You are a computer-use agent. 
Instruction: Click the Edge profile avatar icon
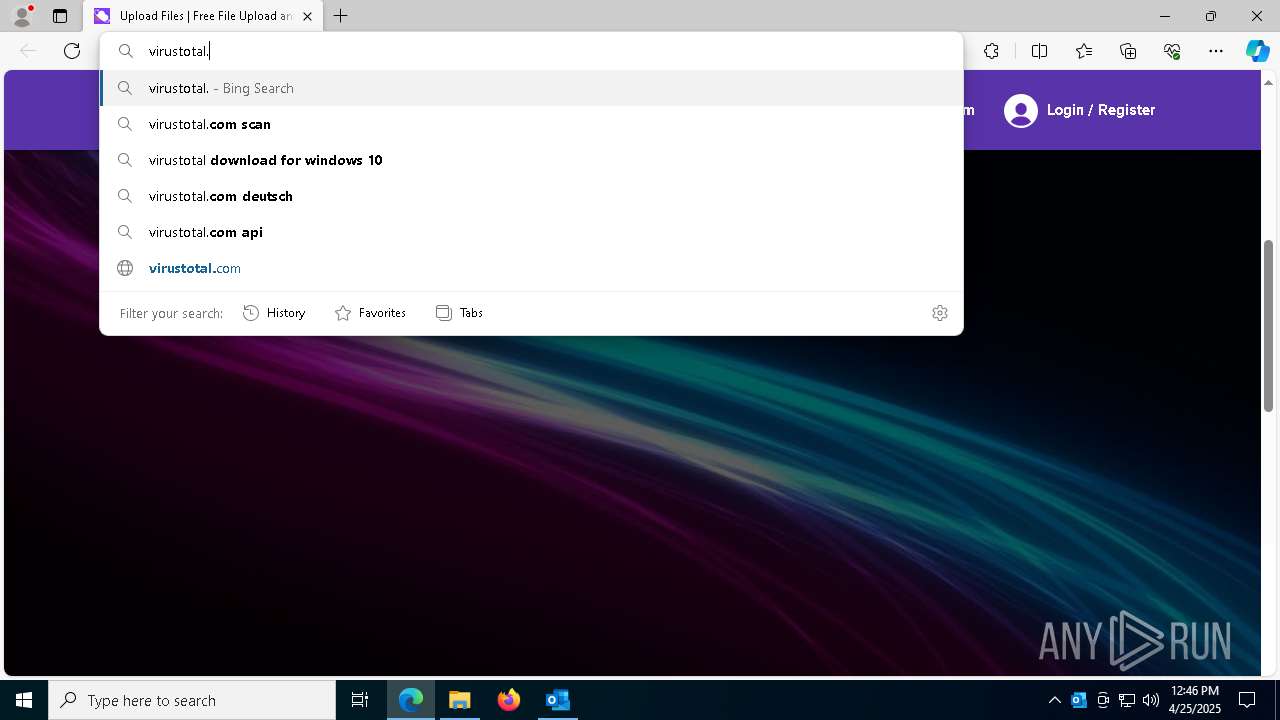pos(22,16)
